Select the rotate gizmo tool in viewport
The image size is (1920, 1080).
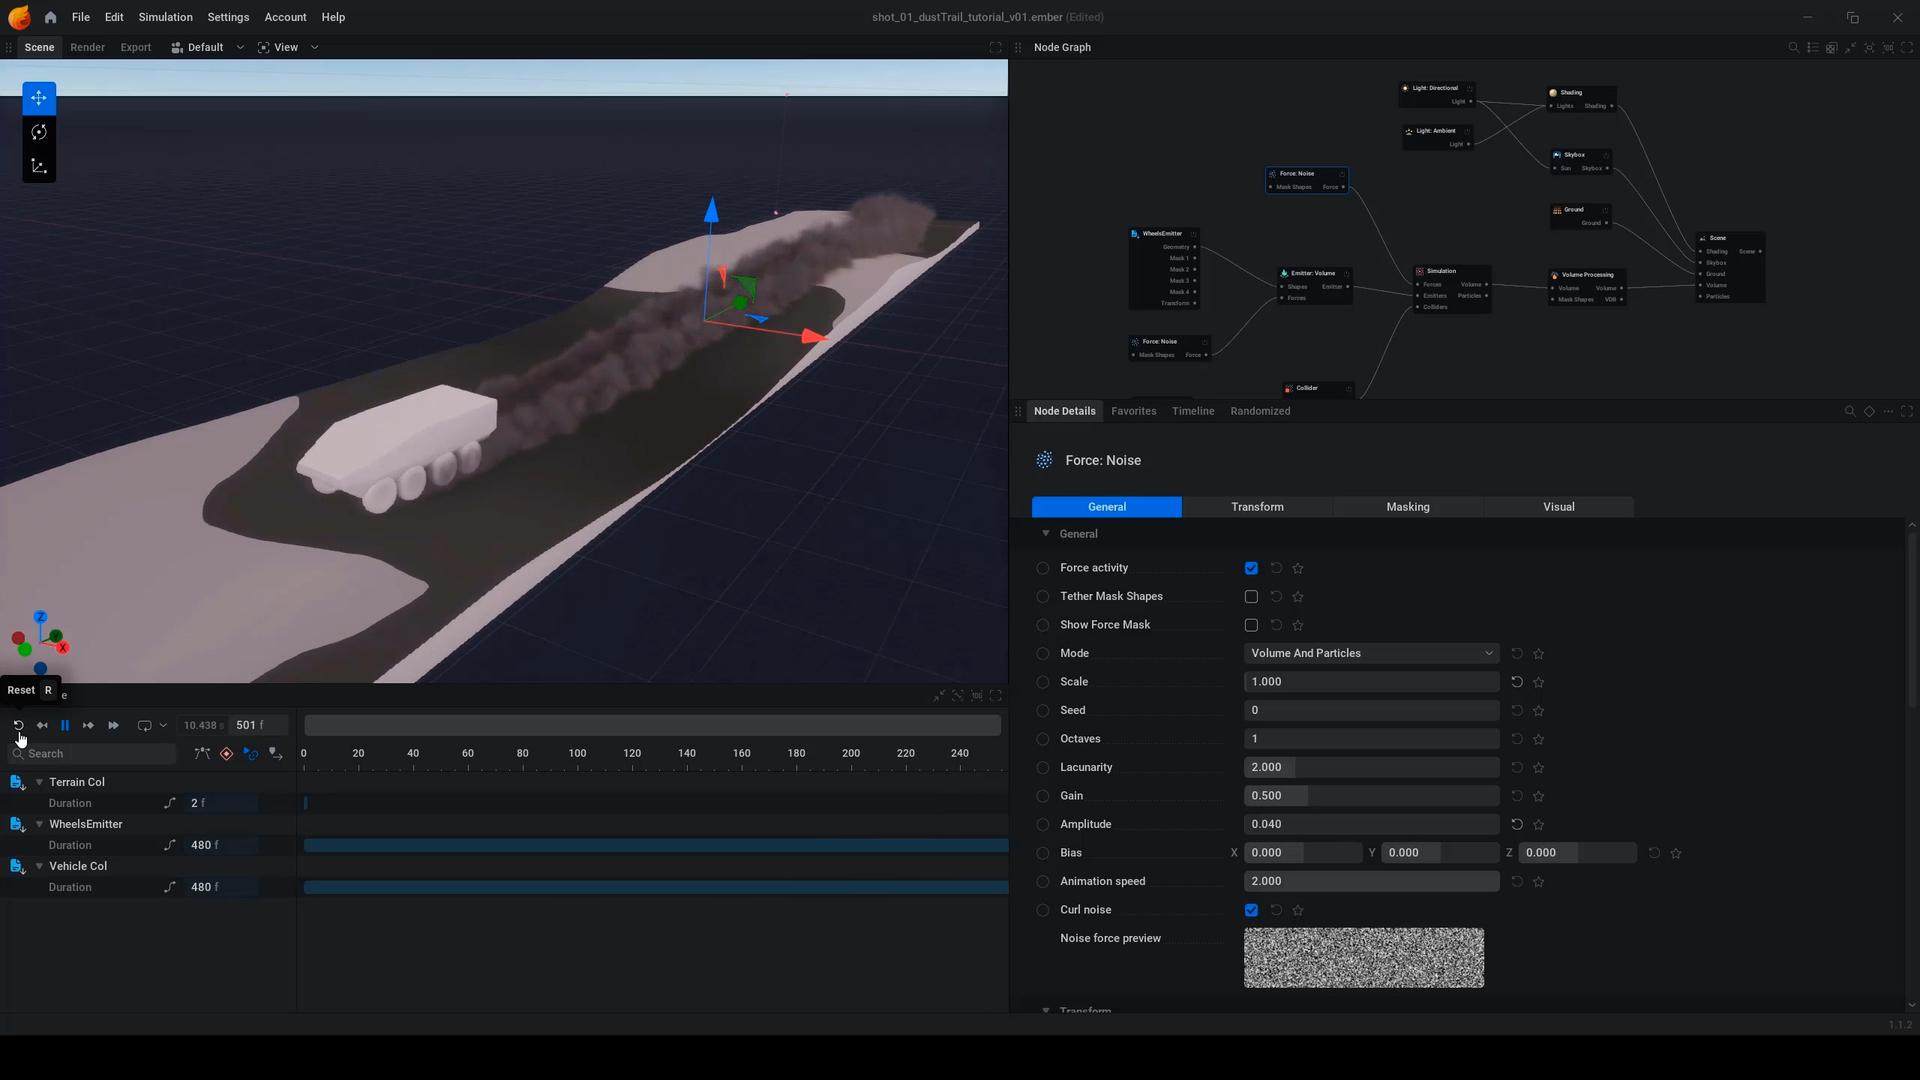tap(39, 132)
